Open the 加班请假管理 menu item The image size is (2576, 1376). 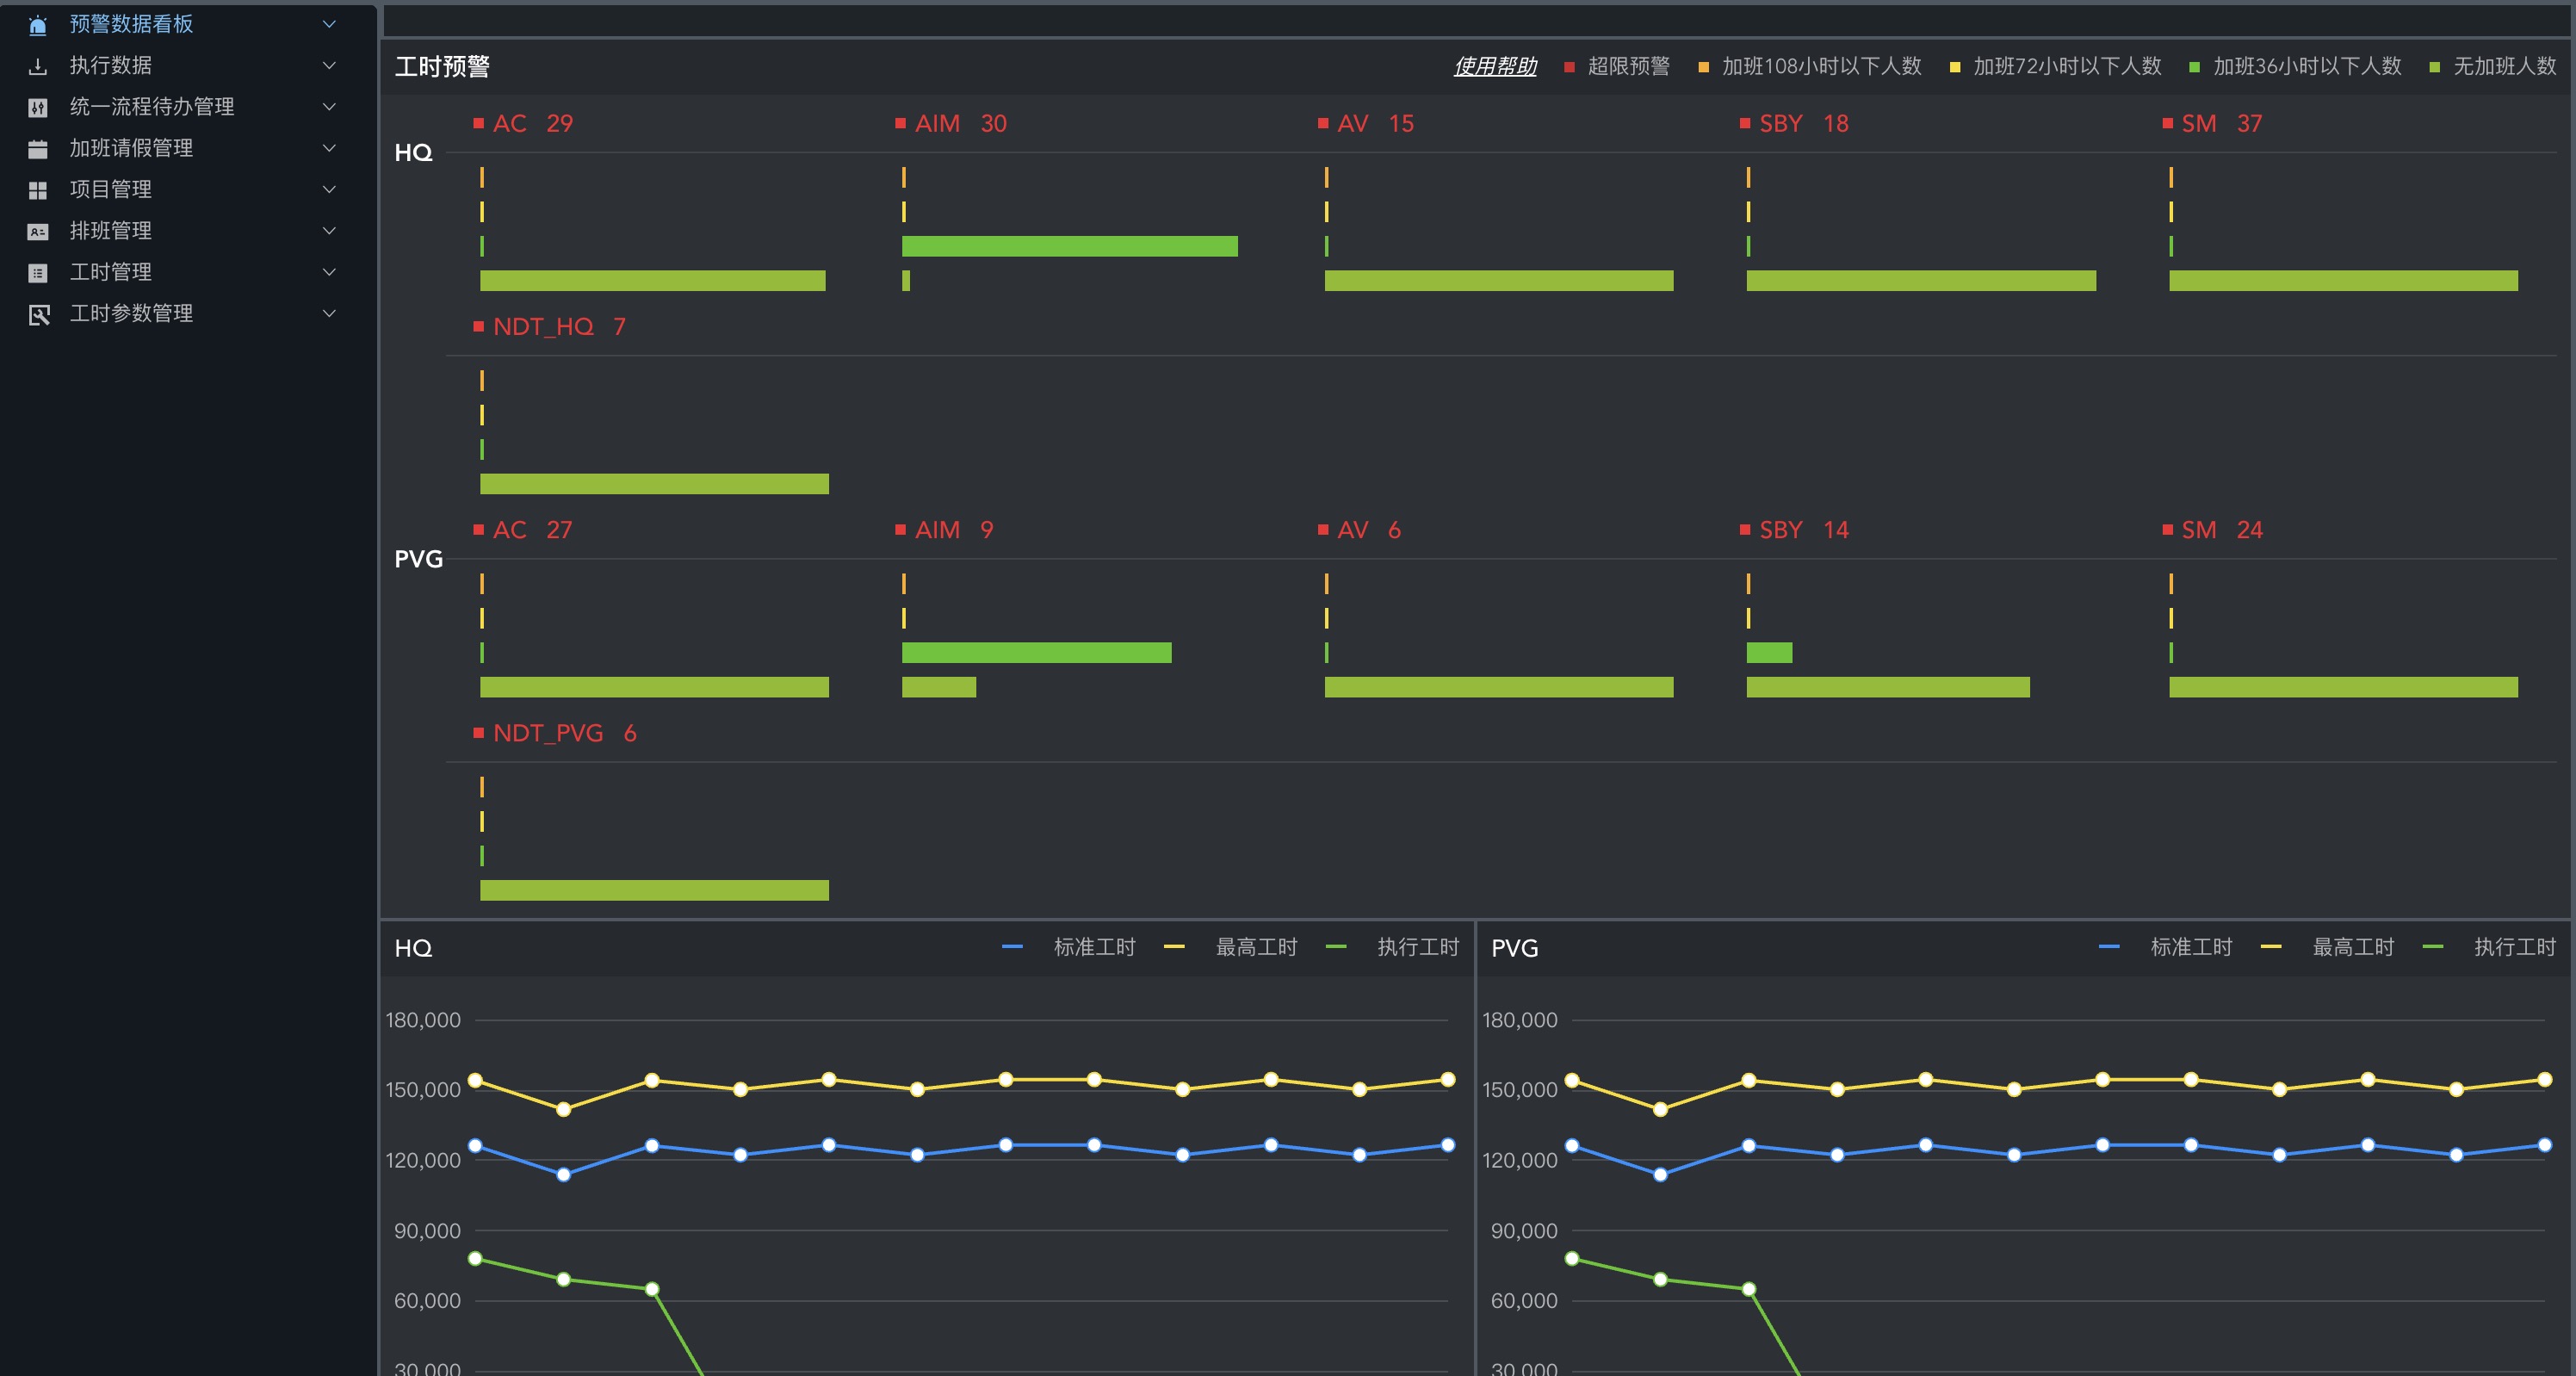click(188, 148)
